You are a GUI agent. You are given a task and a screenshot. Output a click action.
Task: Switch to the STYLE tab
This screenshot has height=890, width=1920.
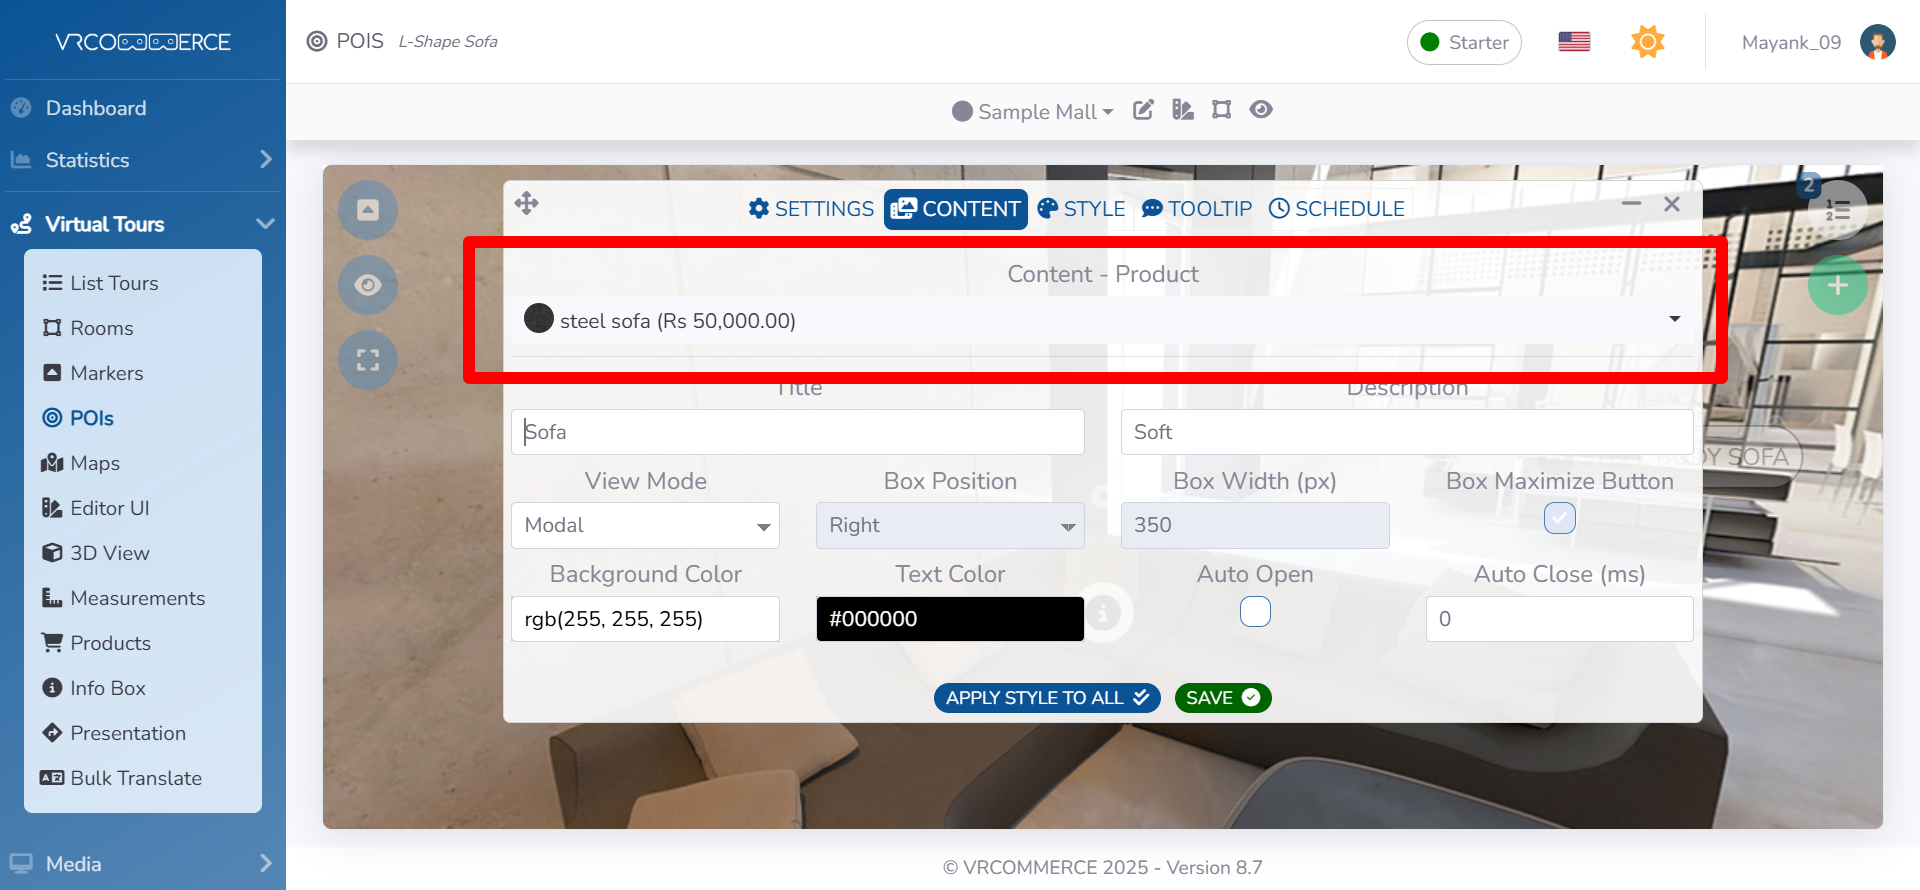1081,209
